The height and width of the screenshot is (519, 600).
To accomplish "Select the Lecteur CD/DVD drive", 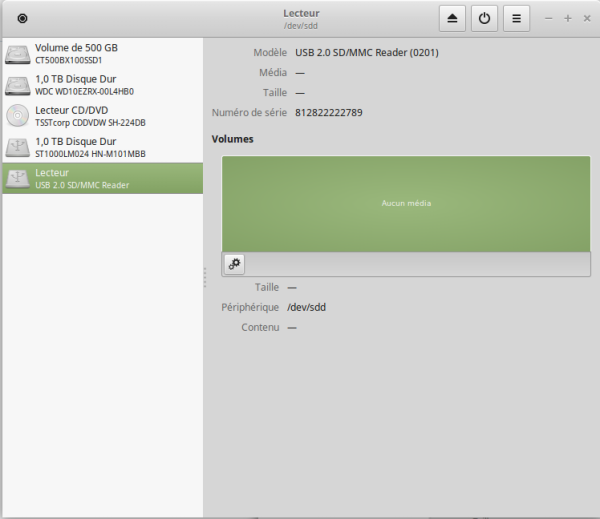I will tap(103, 116).
